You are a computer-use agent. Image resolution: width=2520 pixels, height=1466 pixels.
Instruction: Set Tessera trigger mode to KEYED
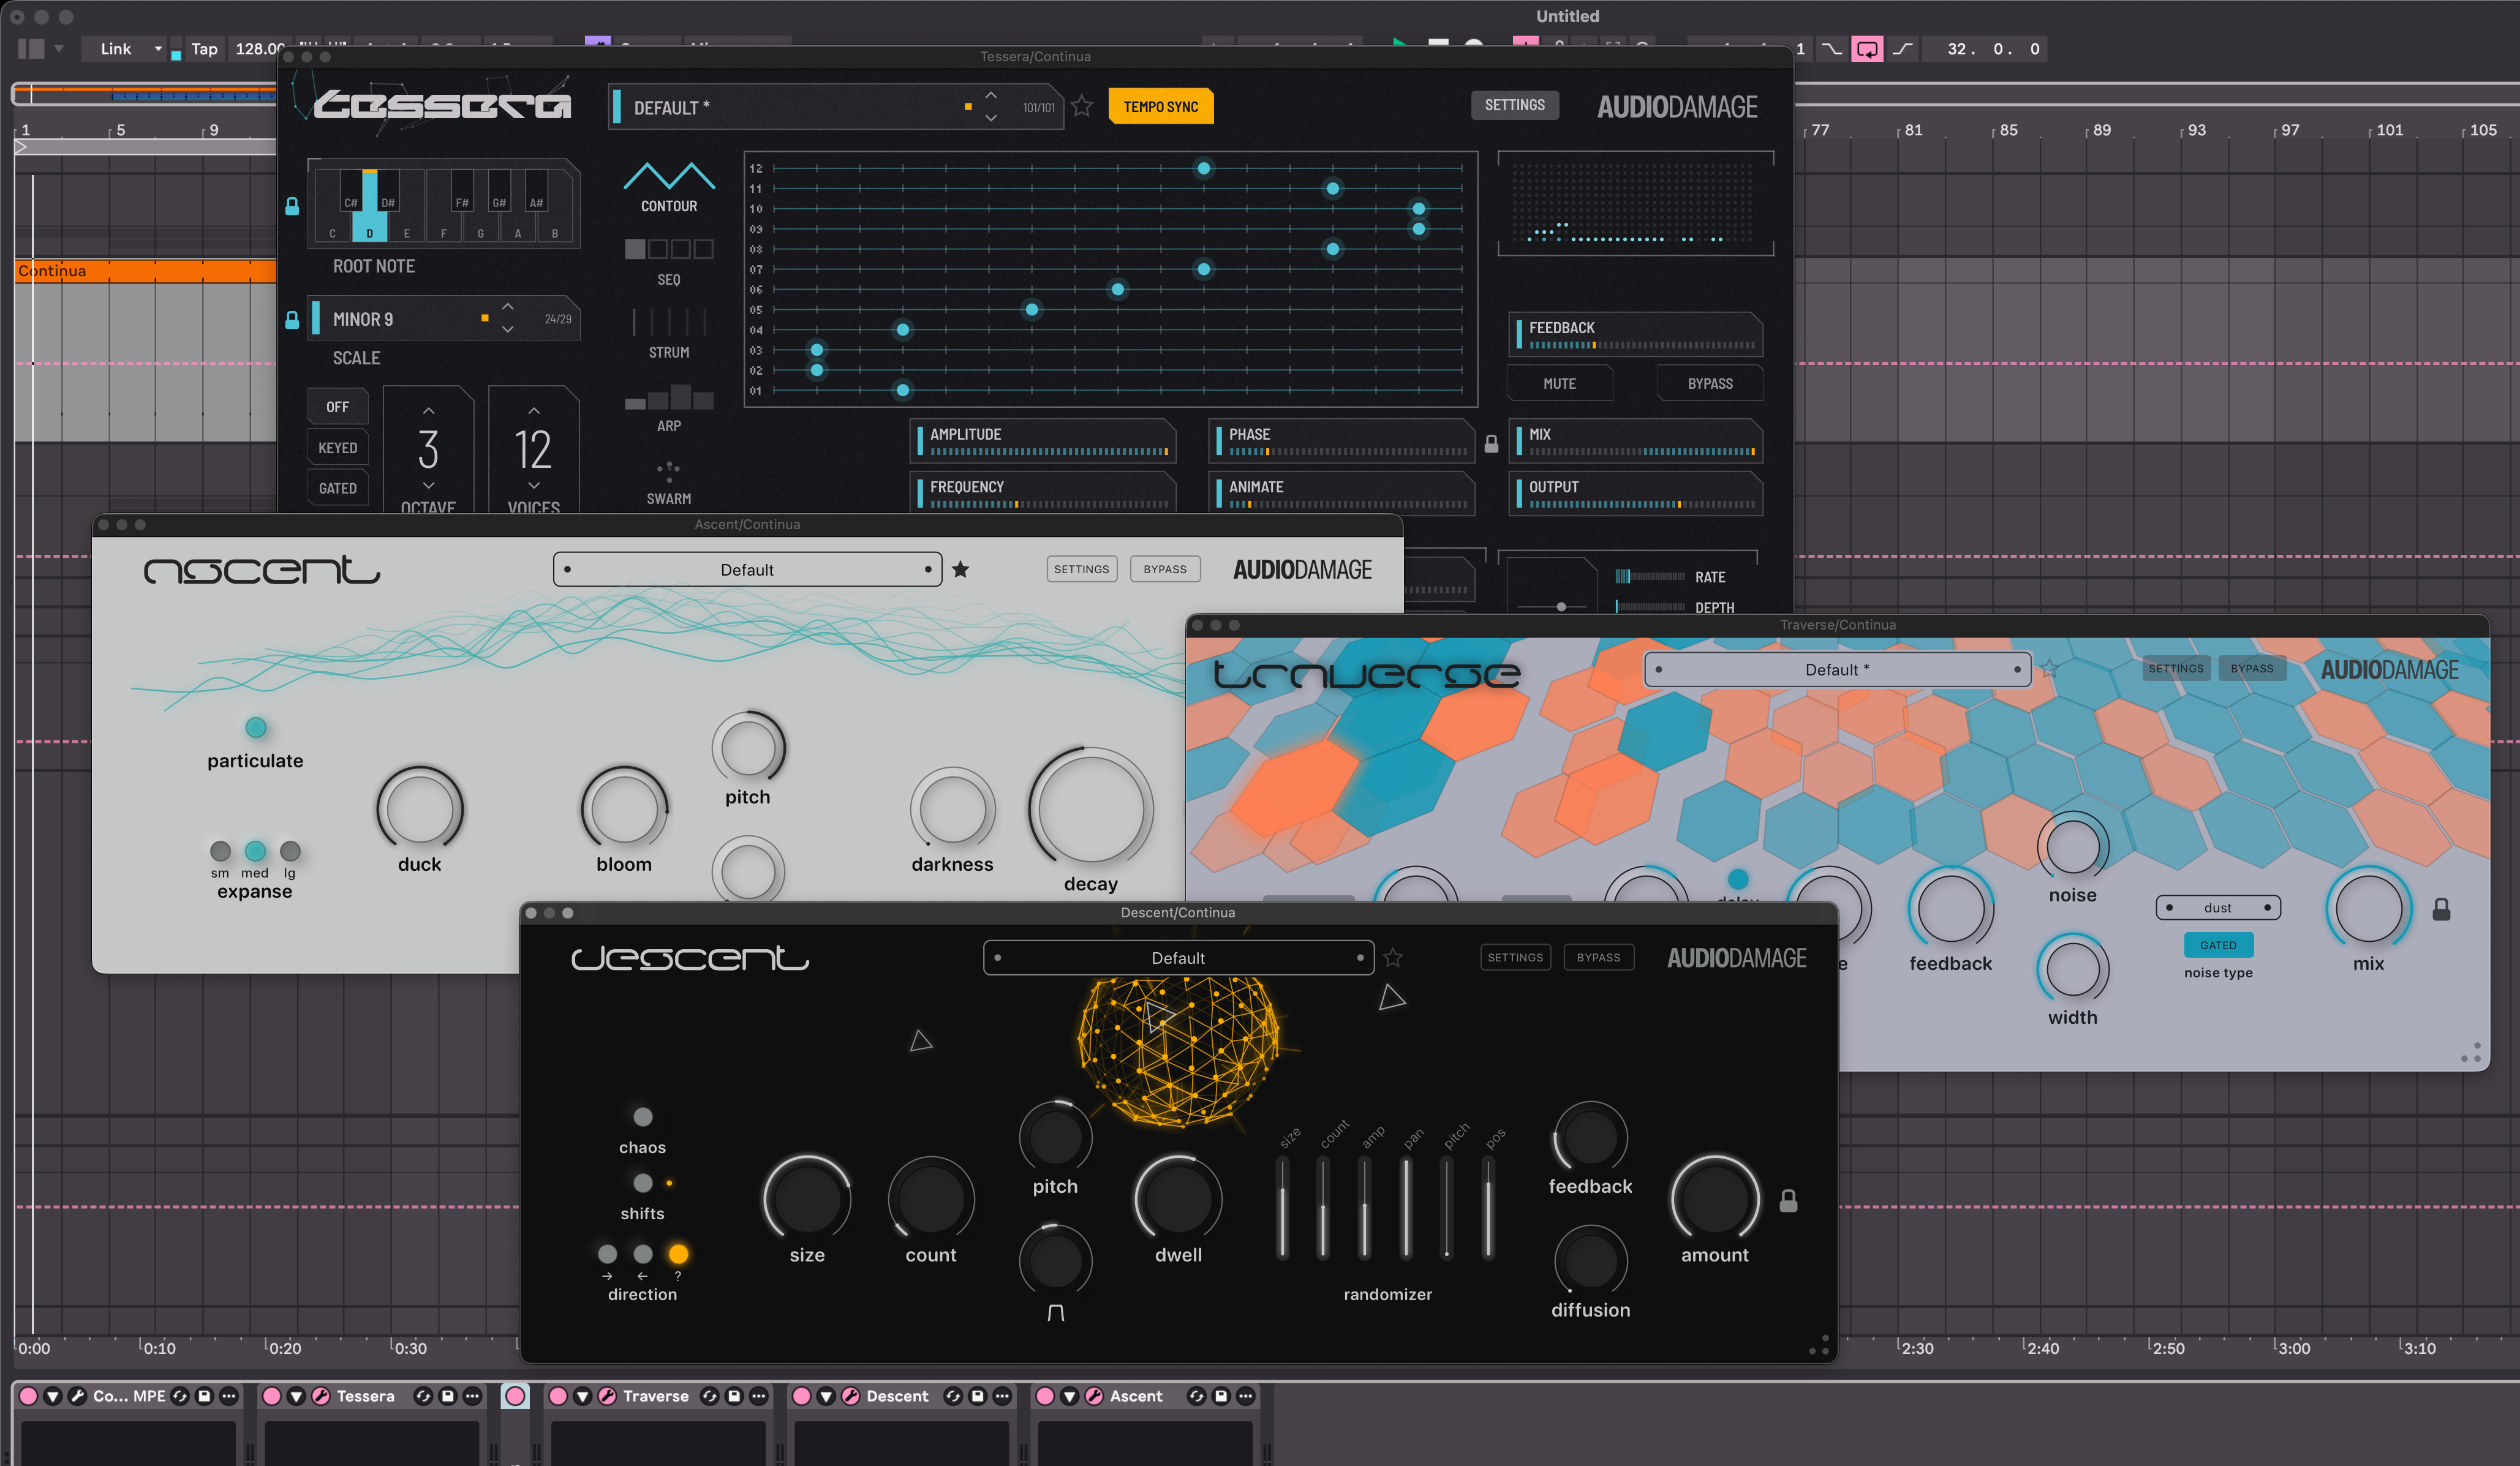[337, 448]
